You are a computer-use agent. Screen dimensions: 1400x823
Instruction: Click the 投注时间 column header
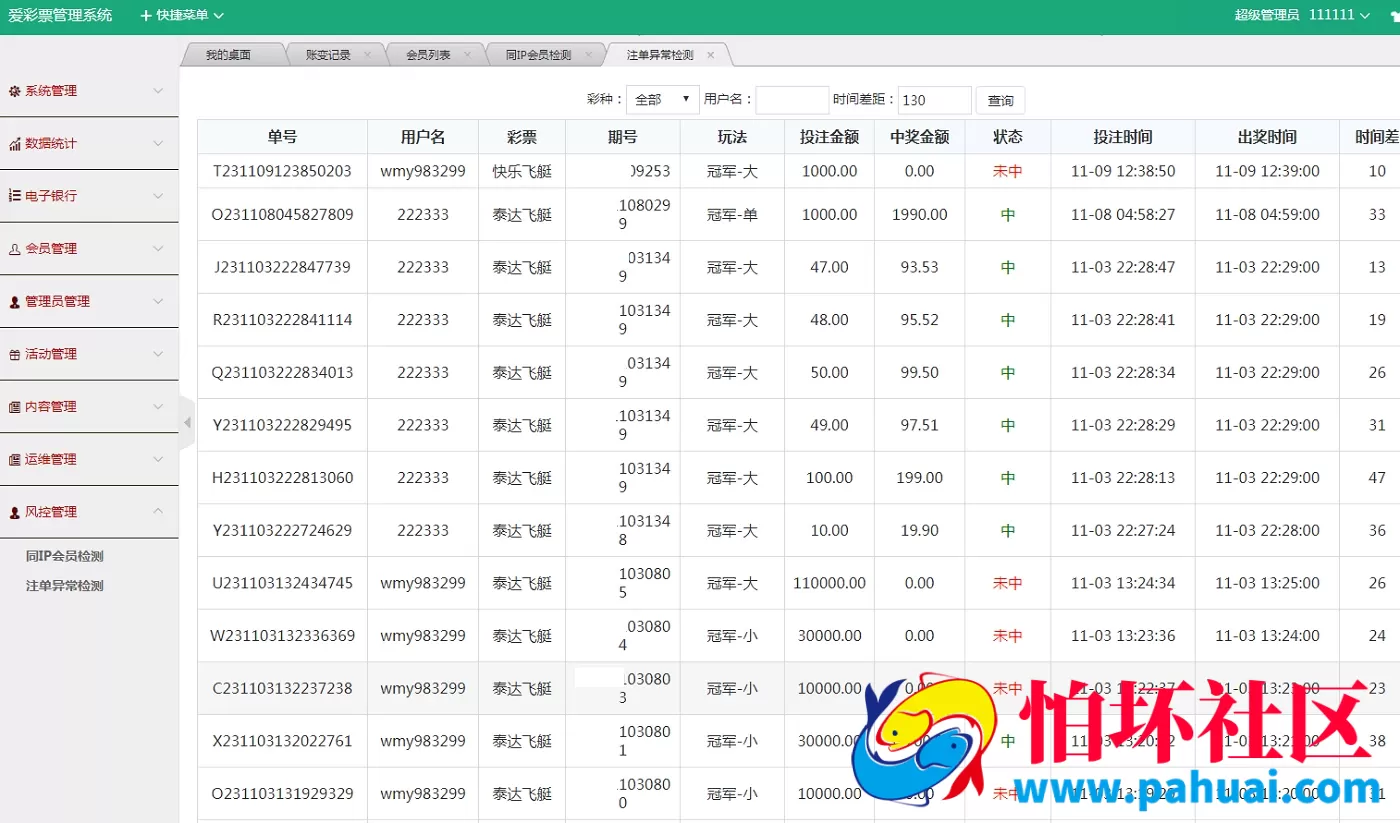point(1123,137)
